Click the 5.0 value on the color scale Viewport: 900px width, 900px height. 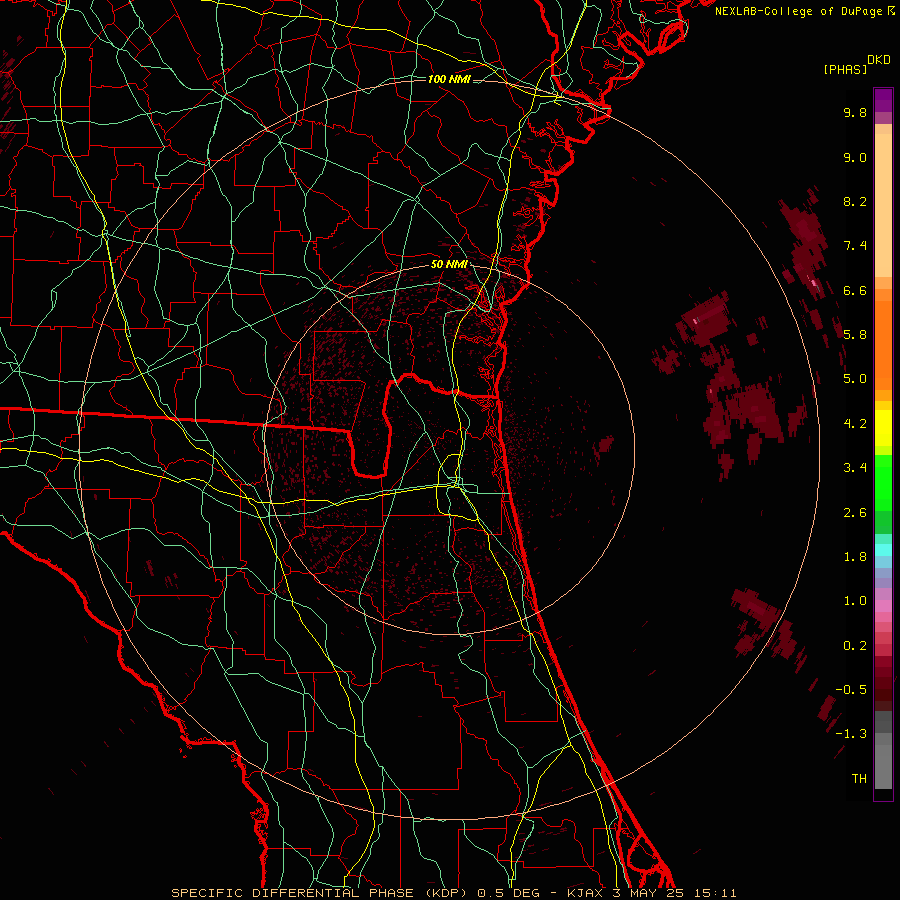pos(855,379)
